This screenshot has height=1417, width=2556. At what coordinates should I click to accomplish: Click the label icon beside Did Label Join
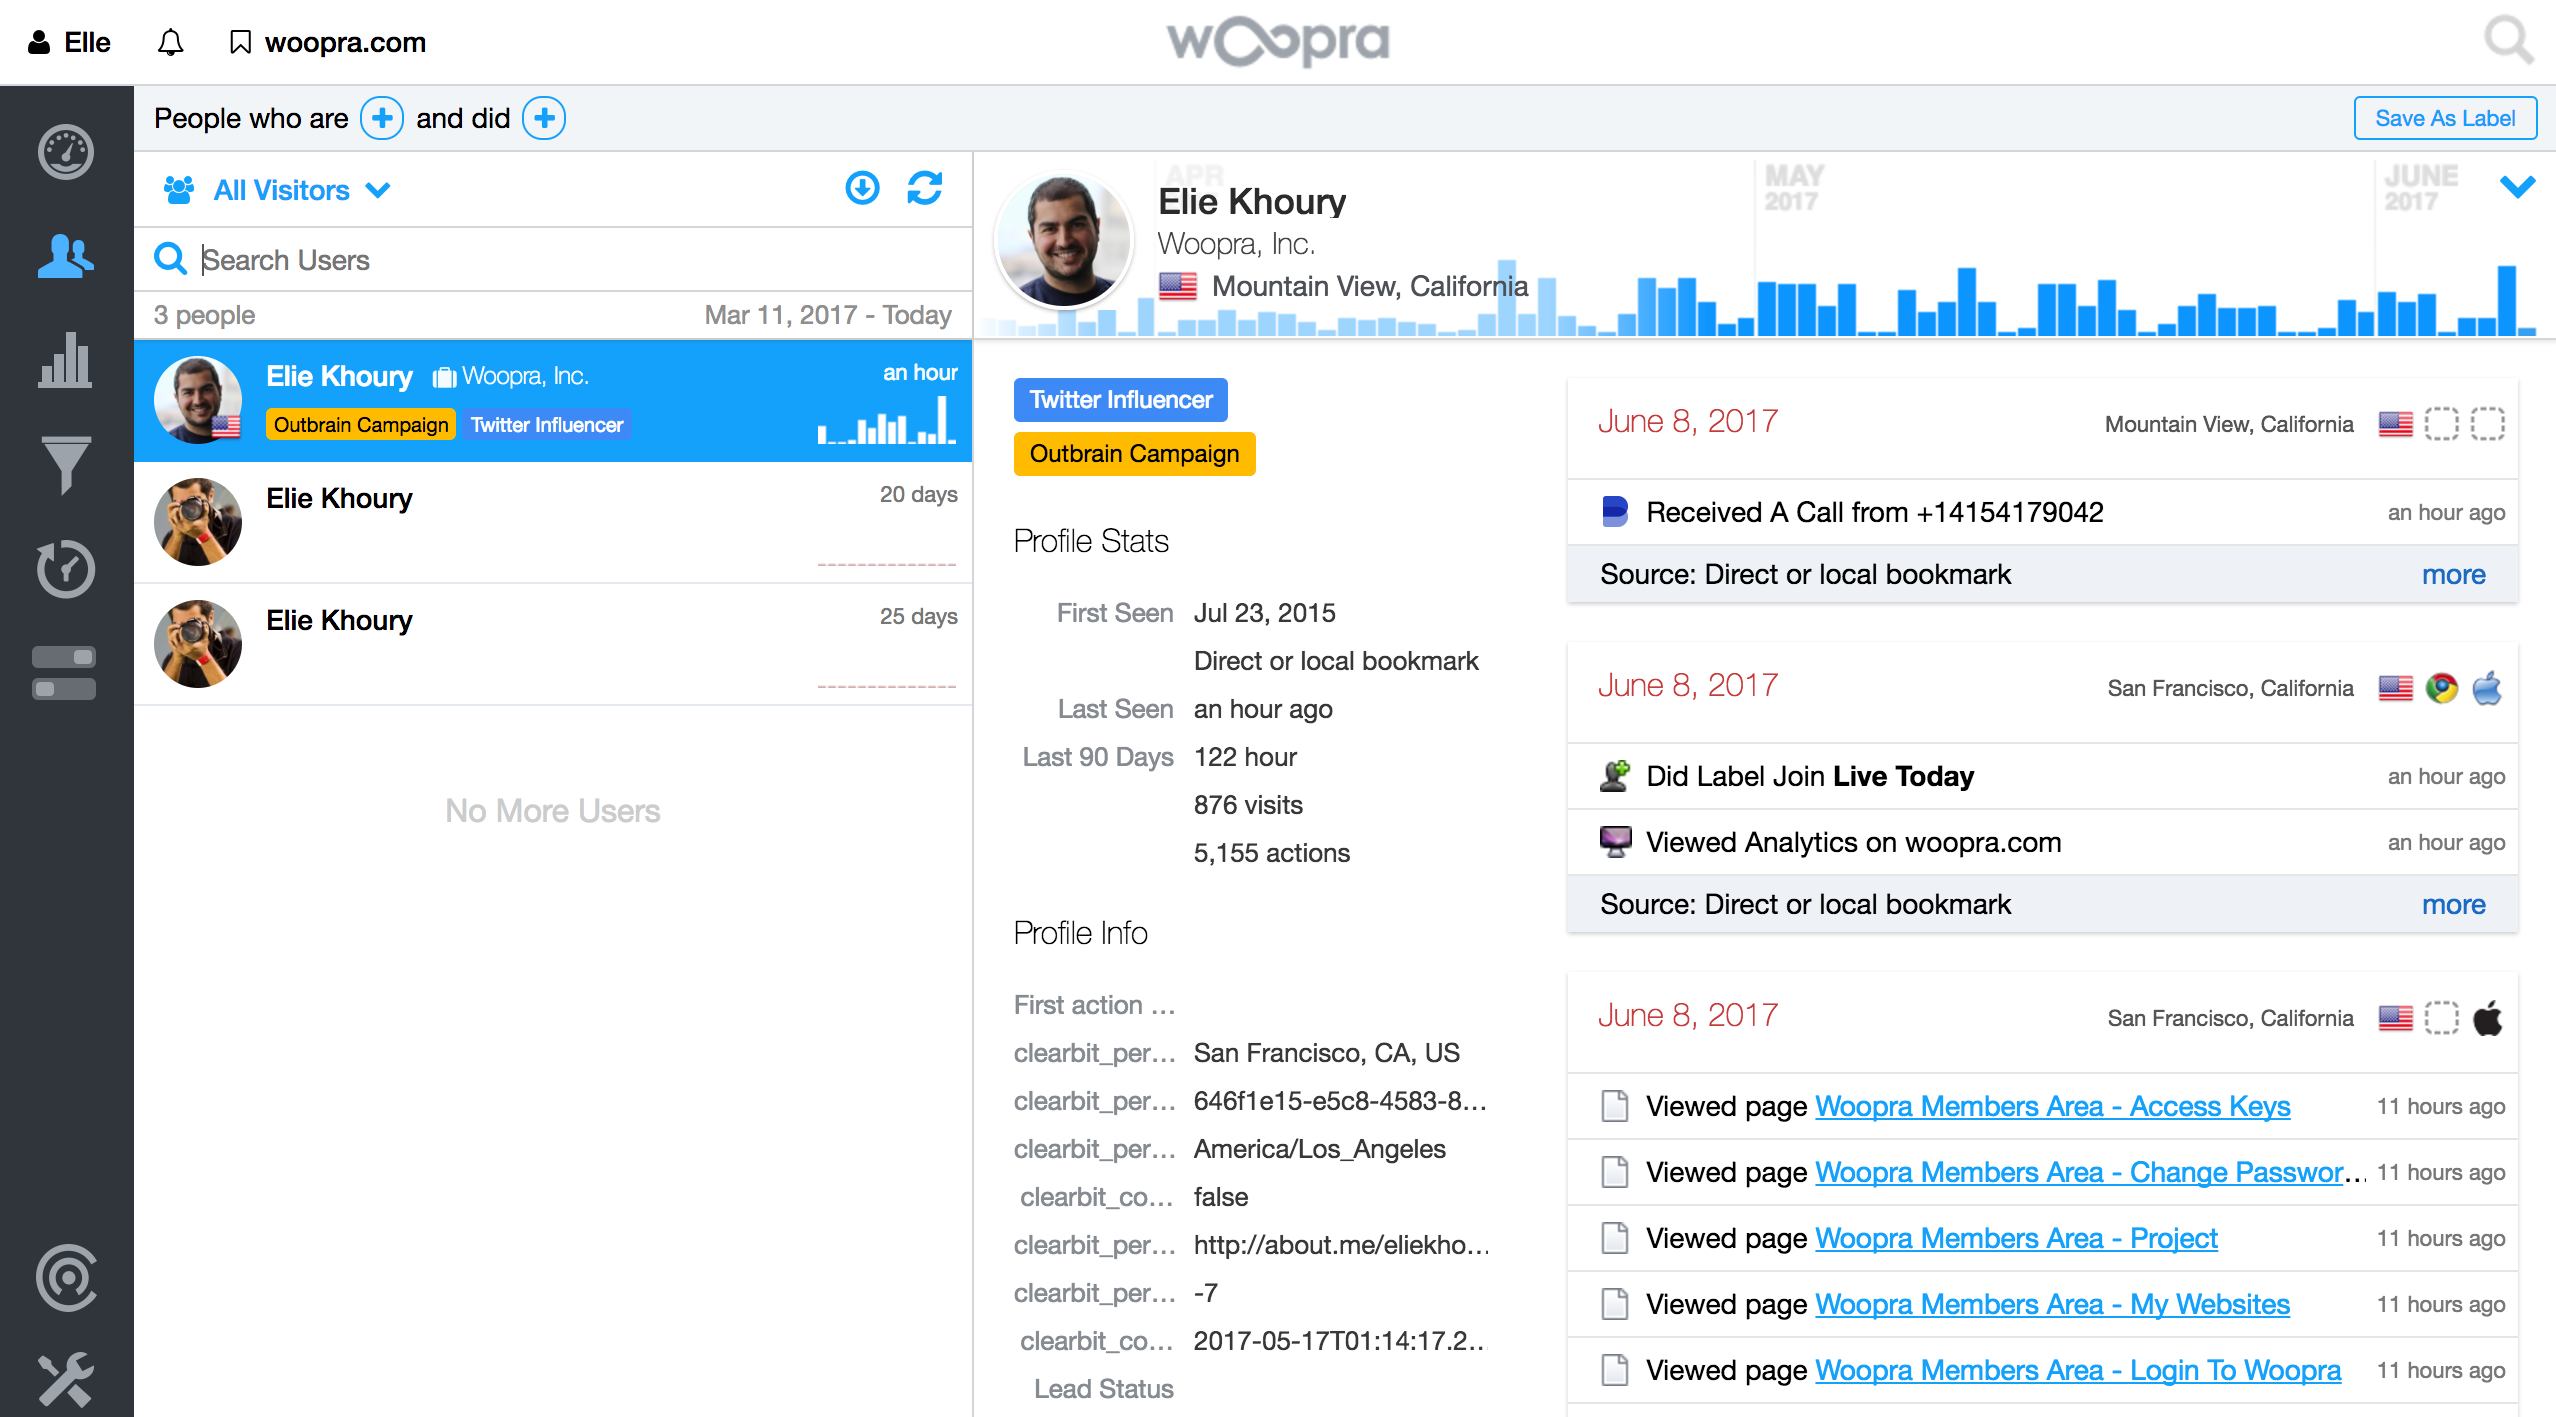tap(1615, 776)
